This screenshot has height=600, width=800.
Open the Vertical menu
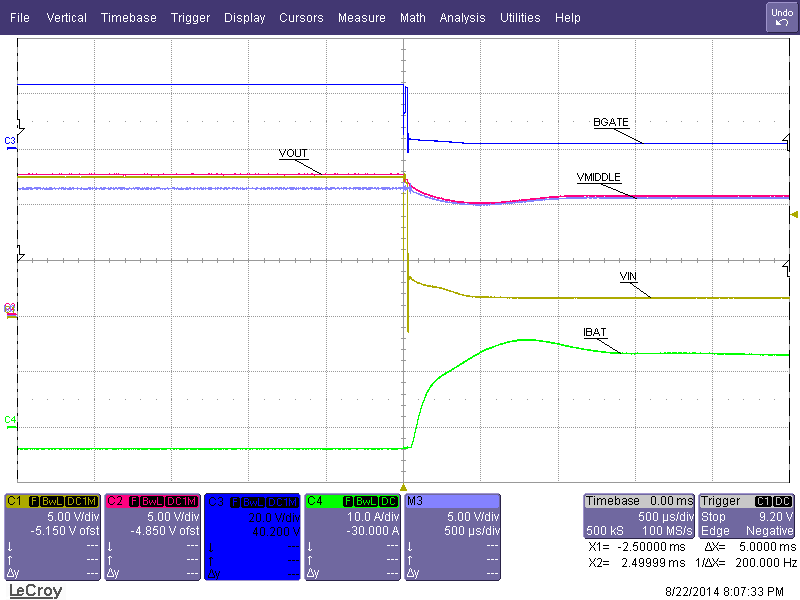(x=66, y=18)
